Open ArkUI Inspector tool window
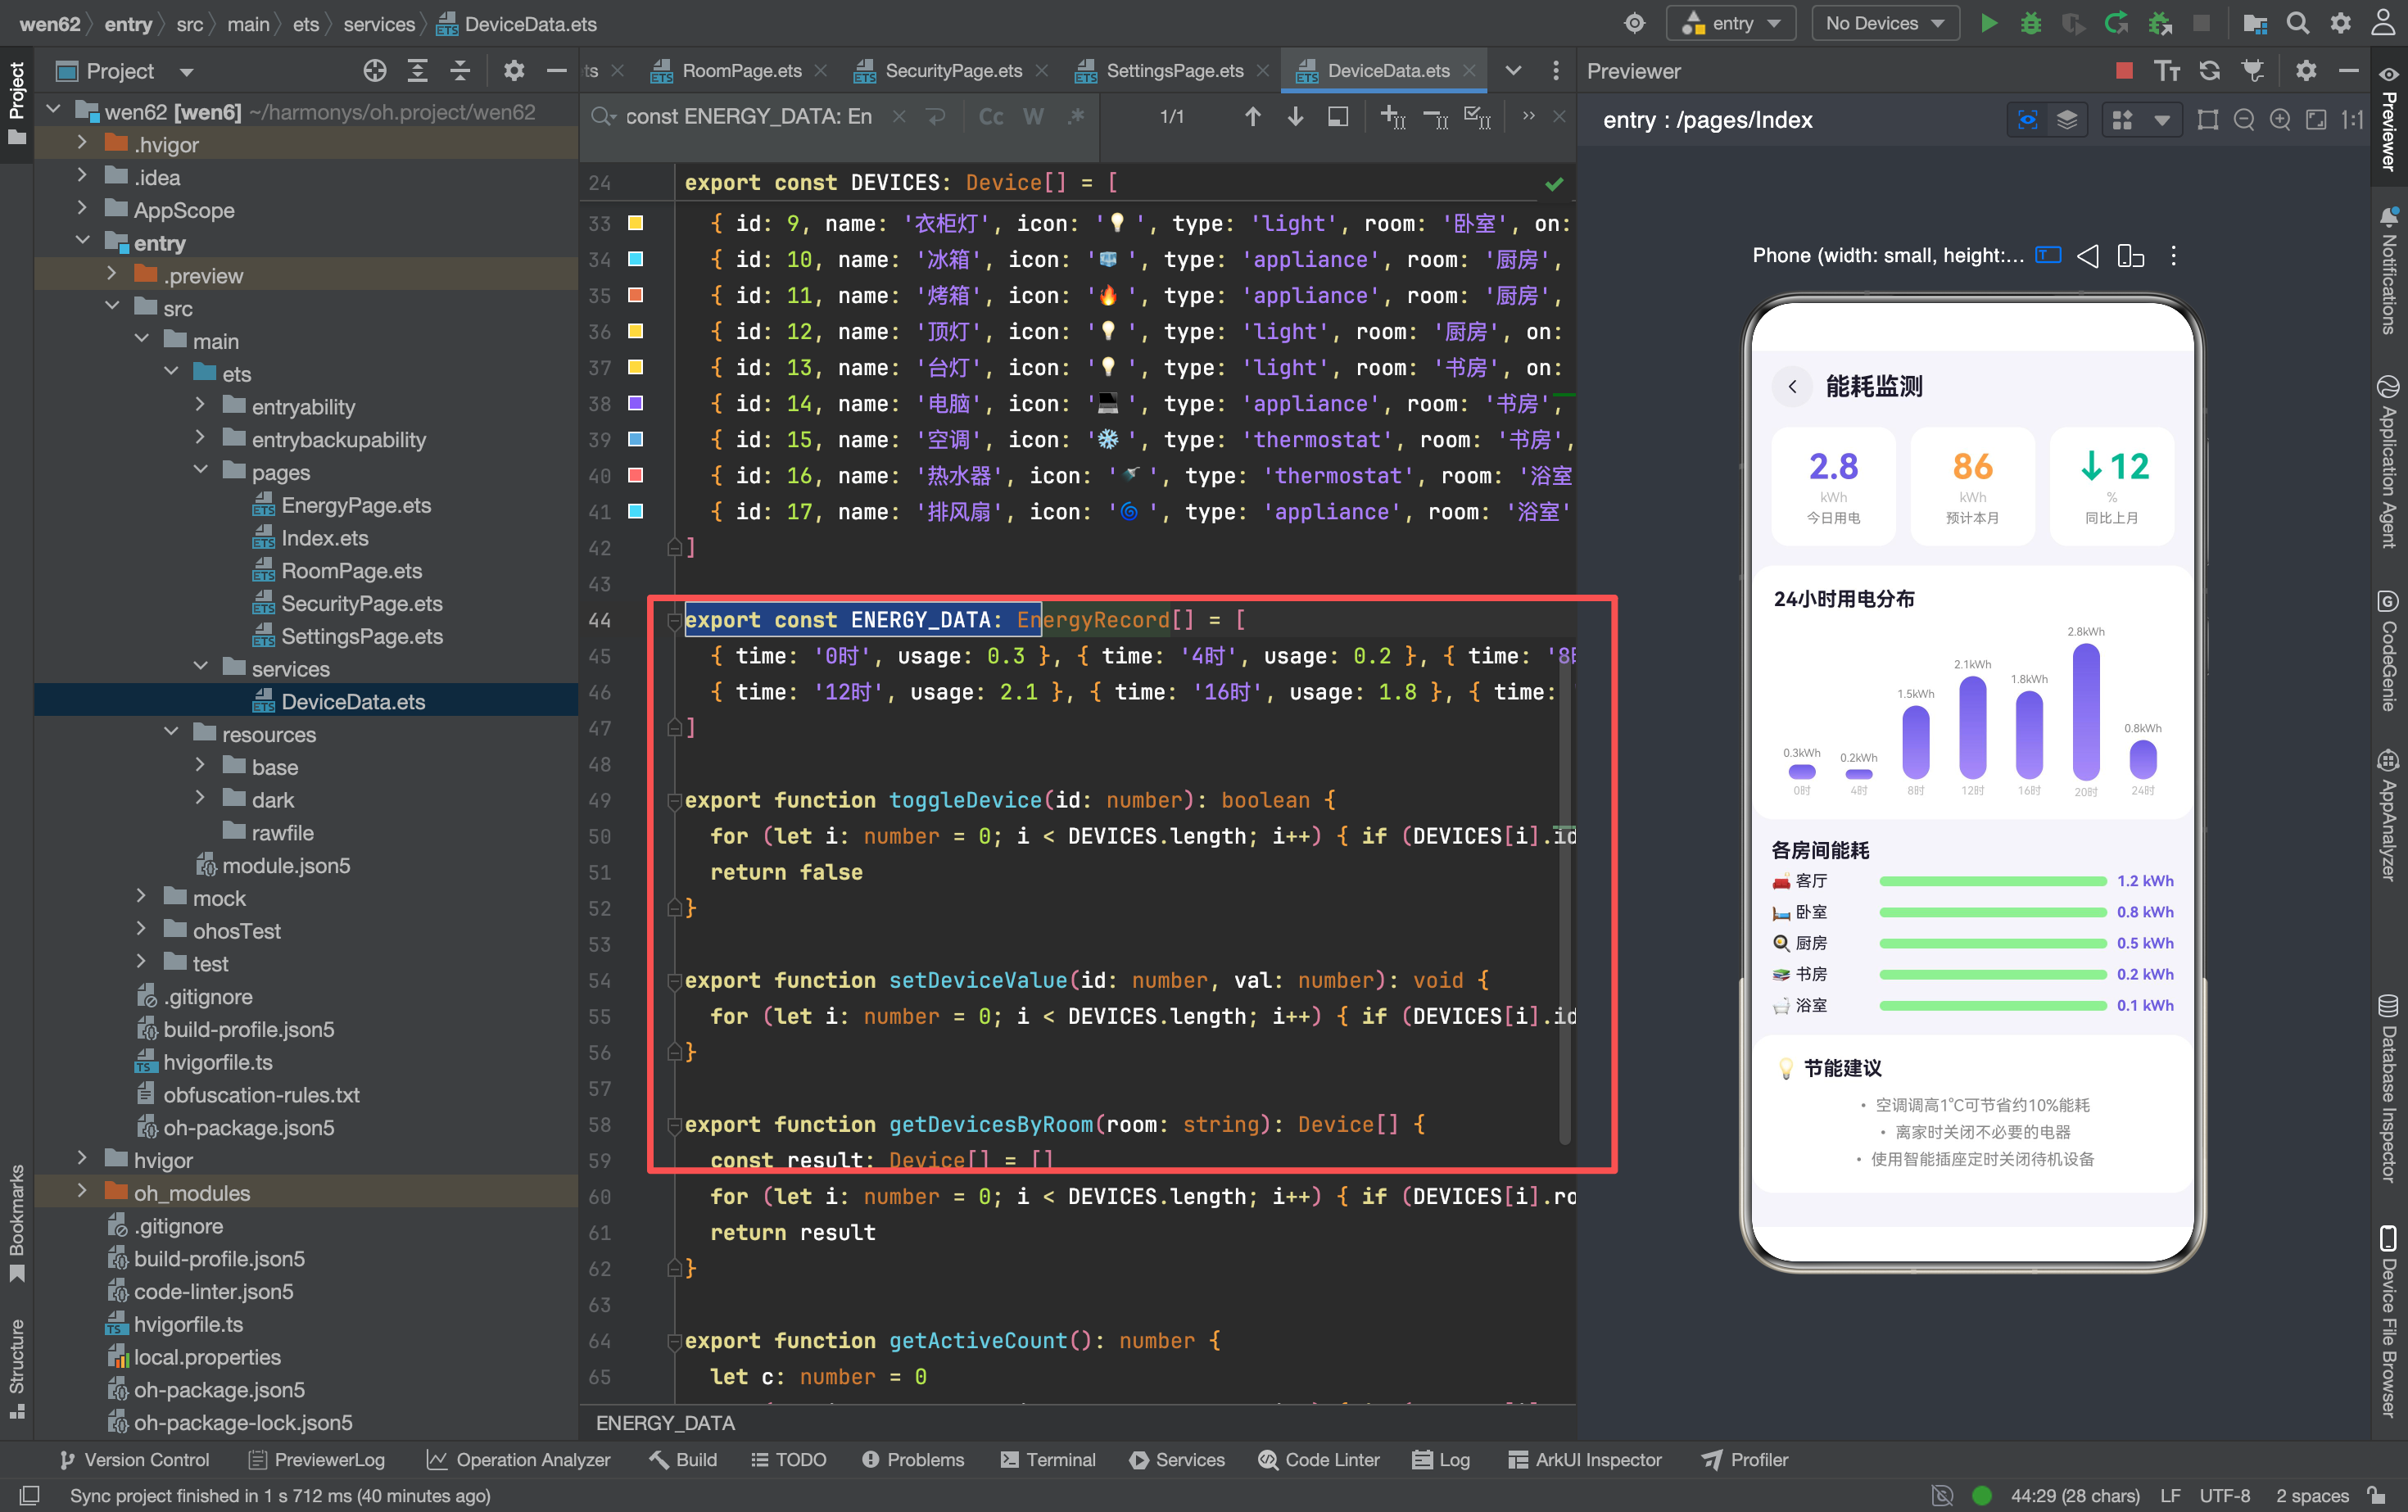 point(1584,1459)
